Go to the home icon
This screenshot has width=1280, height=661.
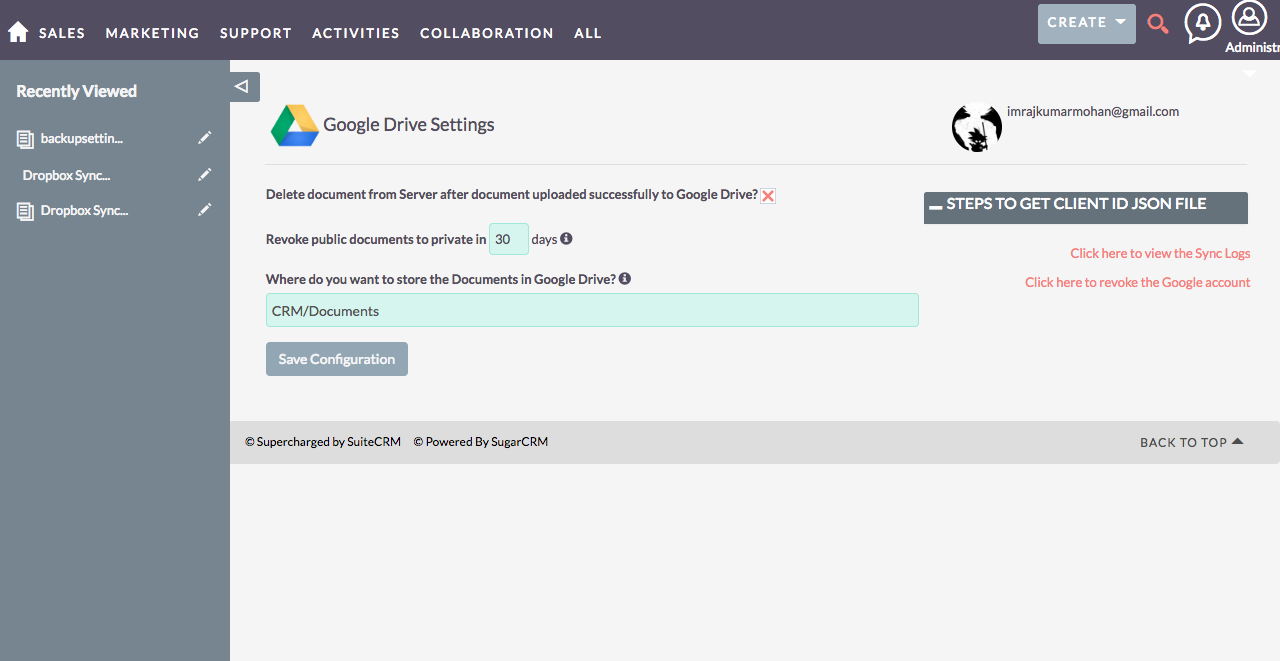pos(18,32)
